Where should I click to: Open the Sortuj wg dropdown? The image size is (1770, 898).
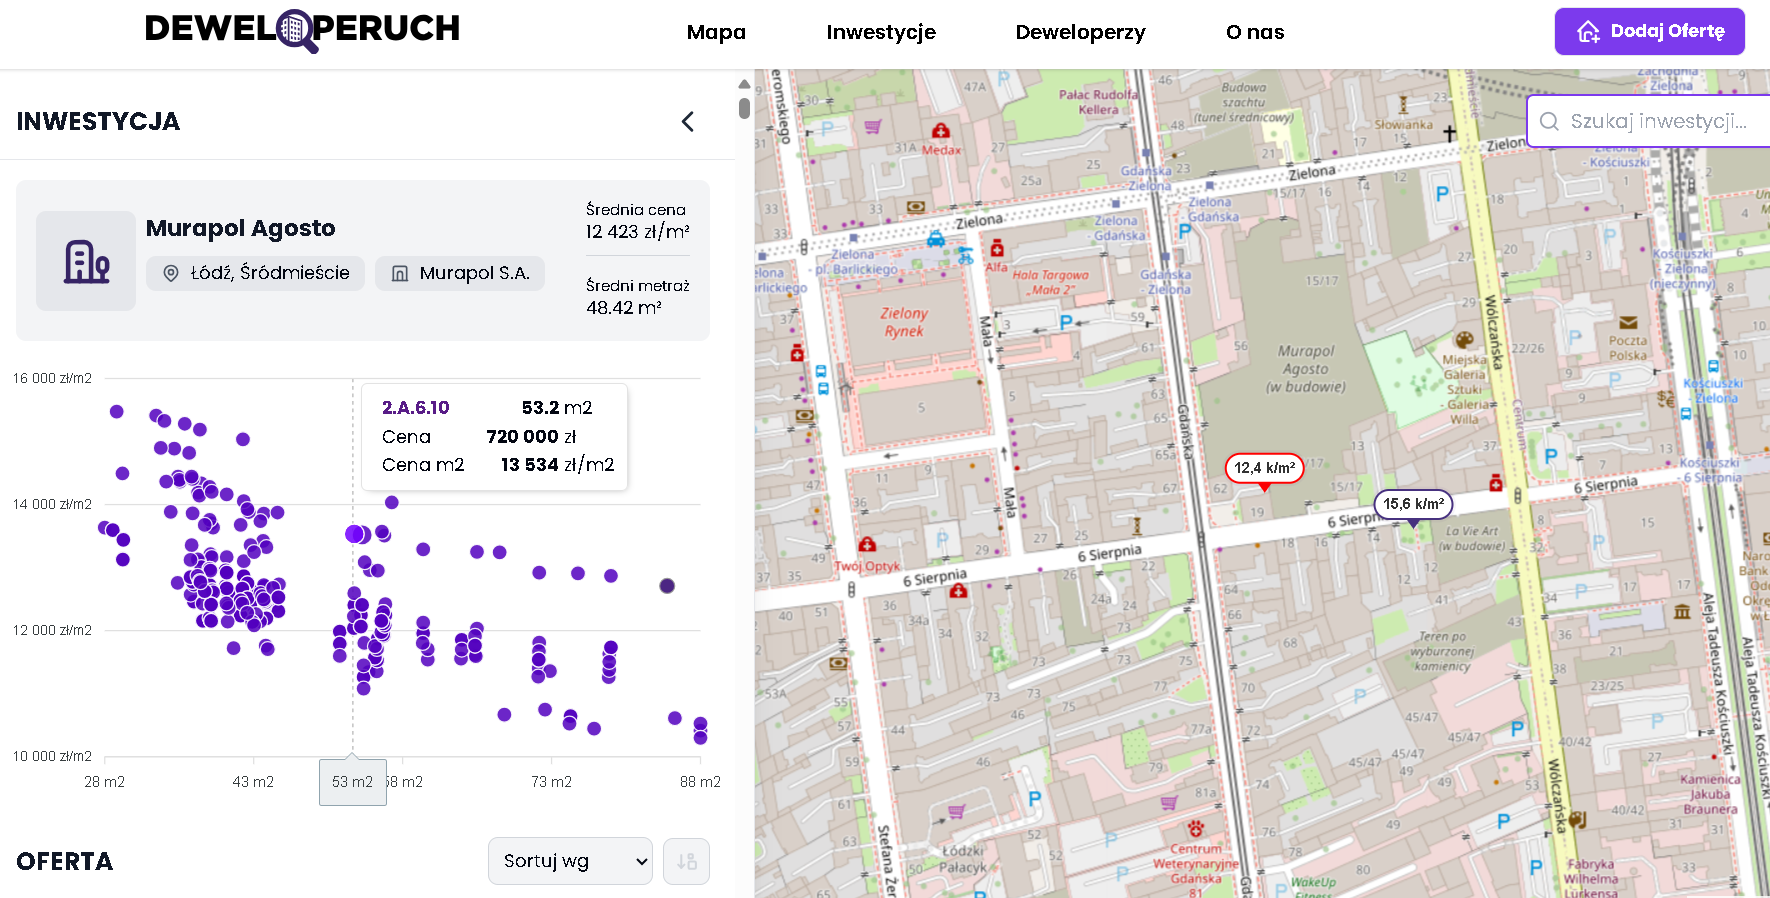coord(570,861)
